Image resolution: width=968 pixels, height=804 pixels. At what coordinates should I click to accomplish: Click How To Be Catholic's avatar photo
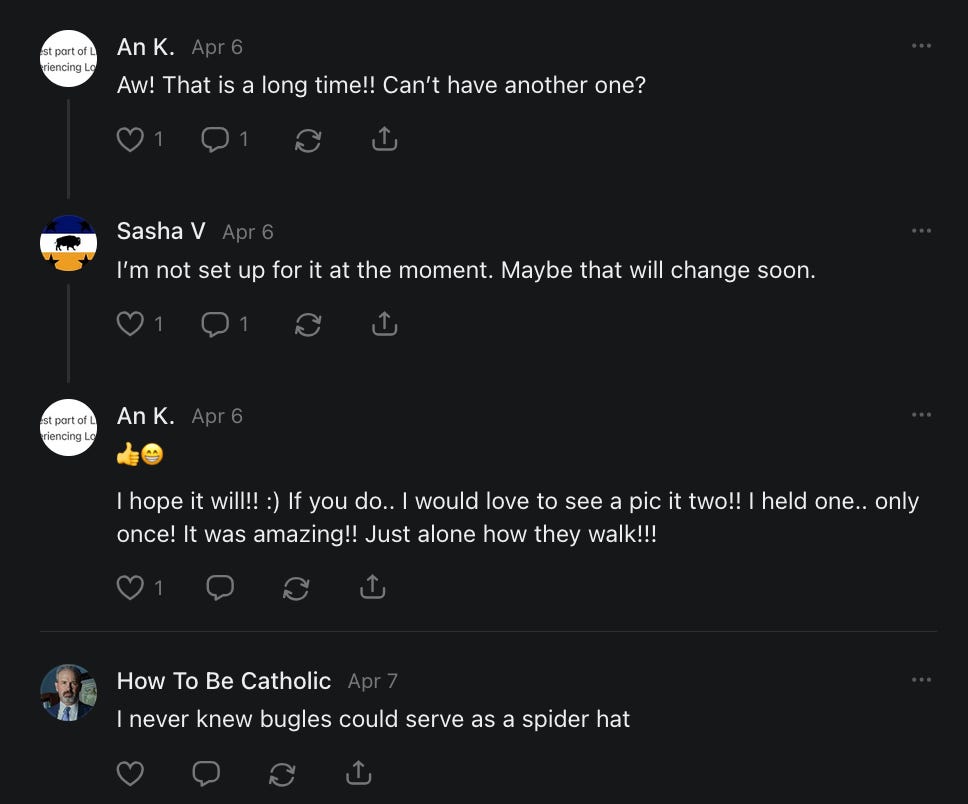coord(68,693)
